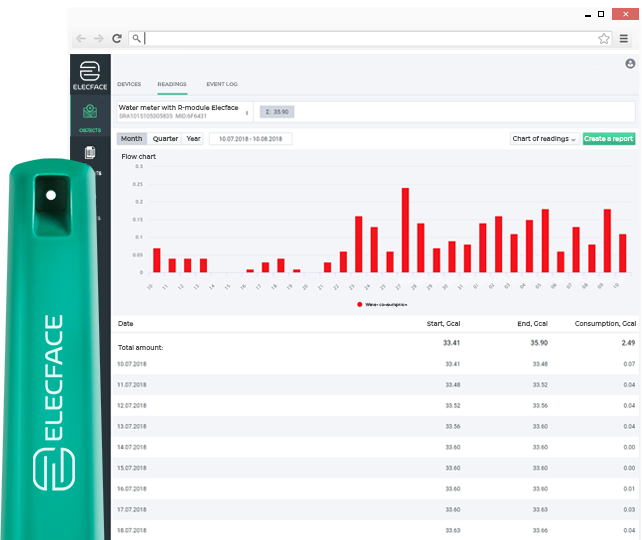Open the water meter device selector
The height and width of the screenshot is (540, 642).
coord(184,112)
